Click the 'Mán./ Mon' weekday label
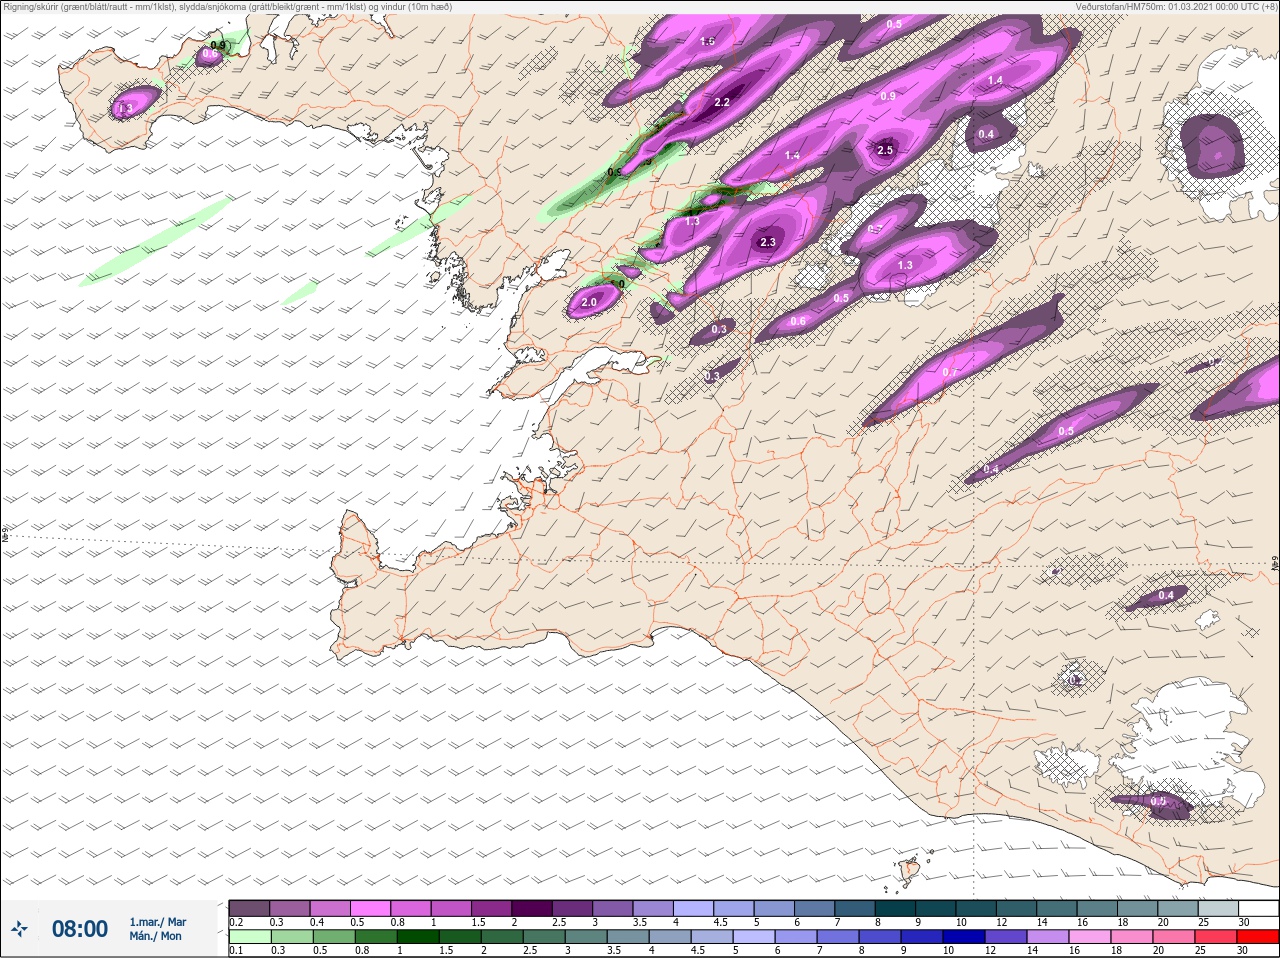Image resolution: width=1280 pixels, height=958 pixels. [156, 936]
